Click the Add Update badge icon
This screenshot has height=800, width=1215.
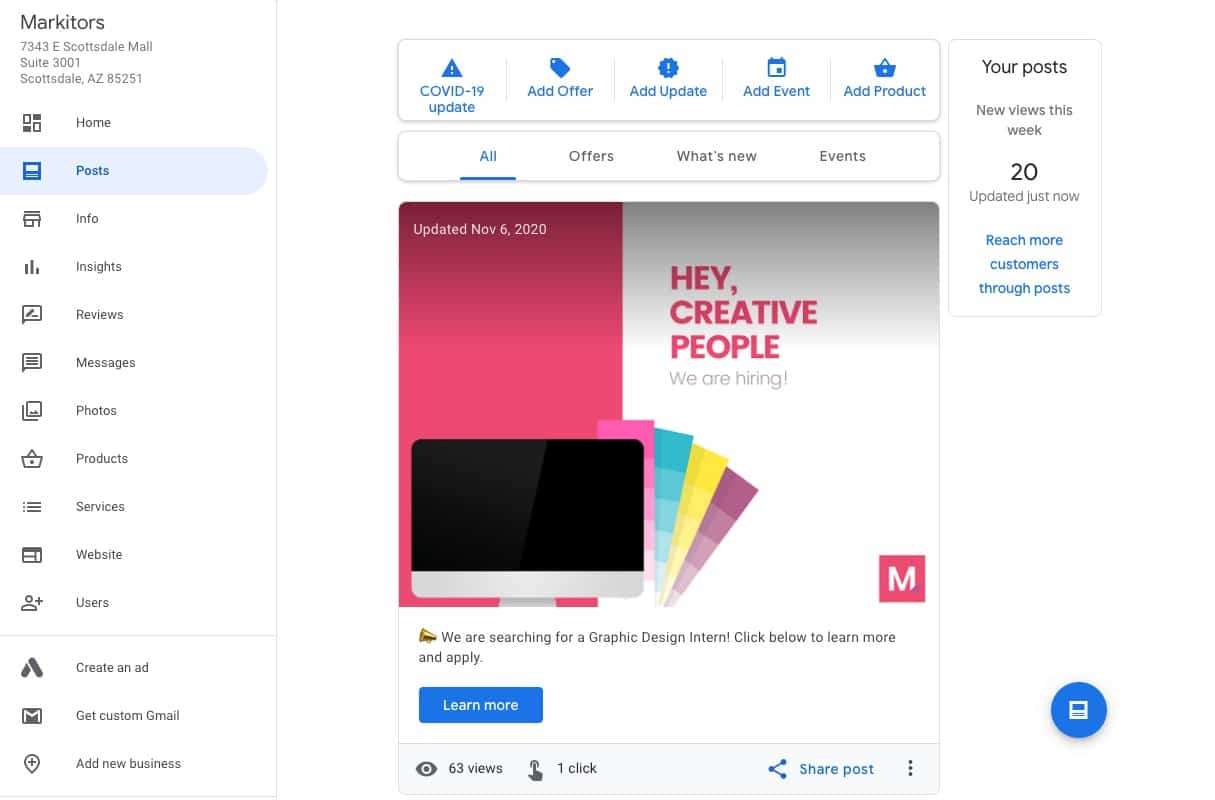point(668,68)
